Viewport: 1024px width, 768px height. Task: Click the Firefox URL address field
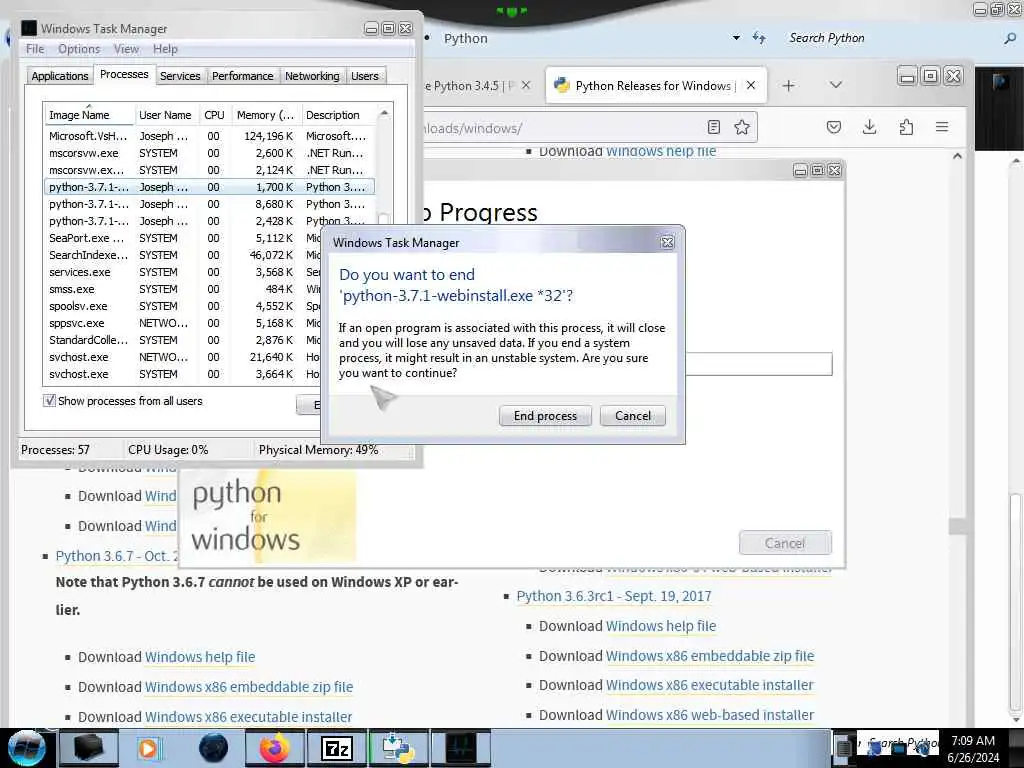coord(562,128)
